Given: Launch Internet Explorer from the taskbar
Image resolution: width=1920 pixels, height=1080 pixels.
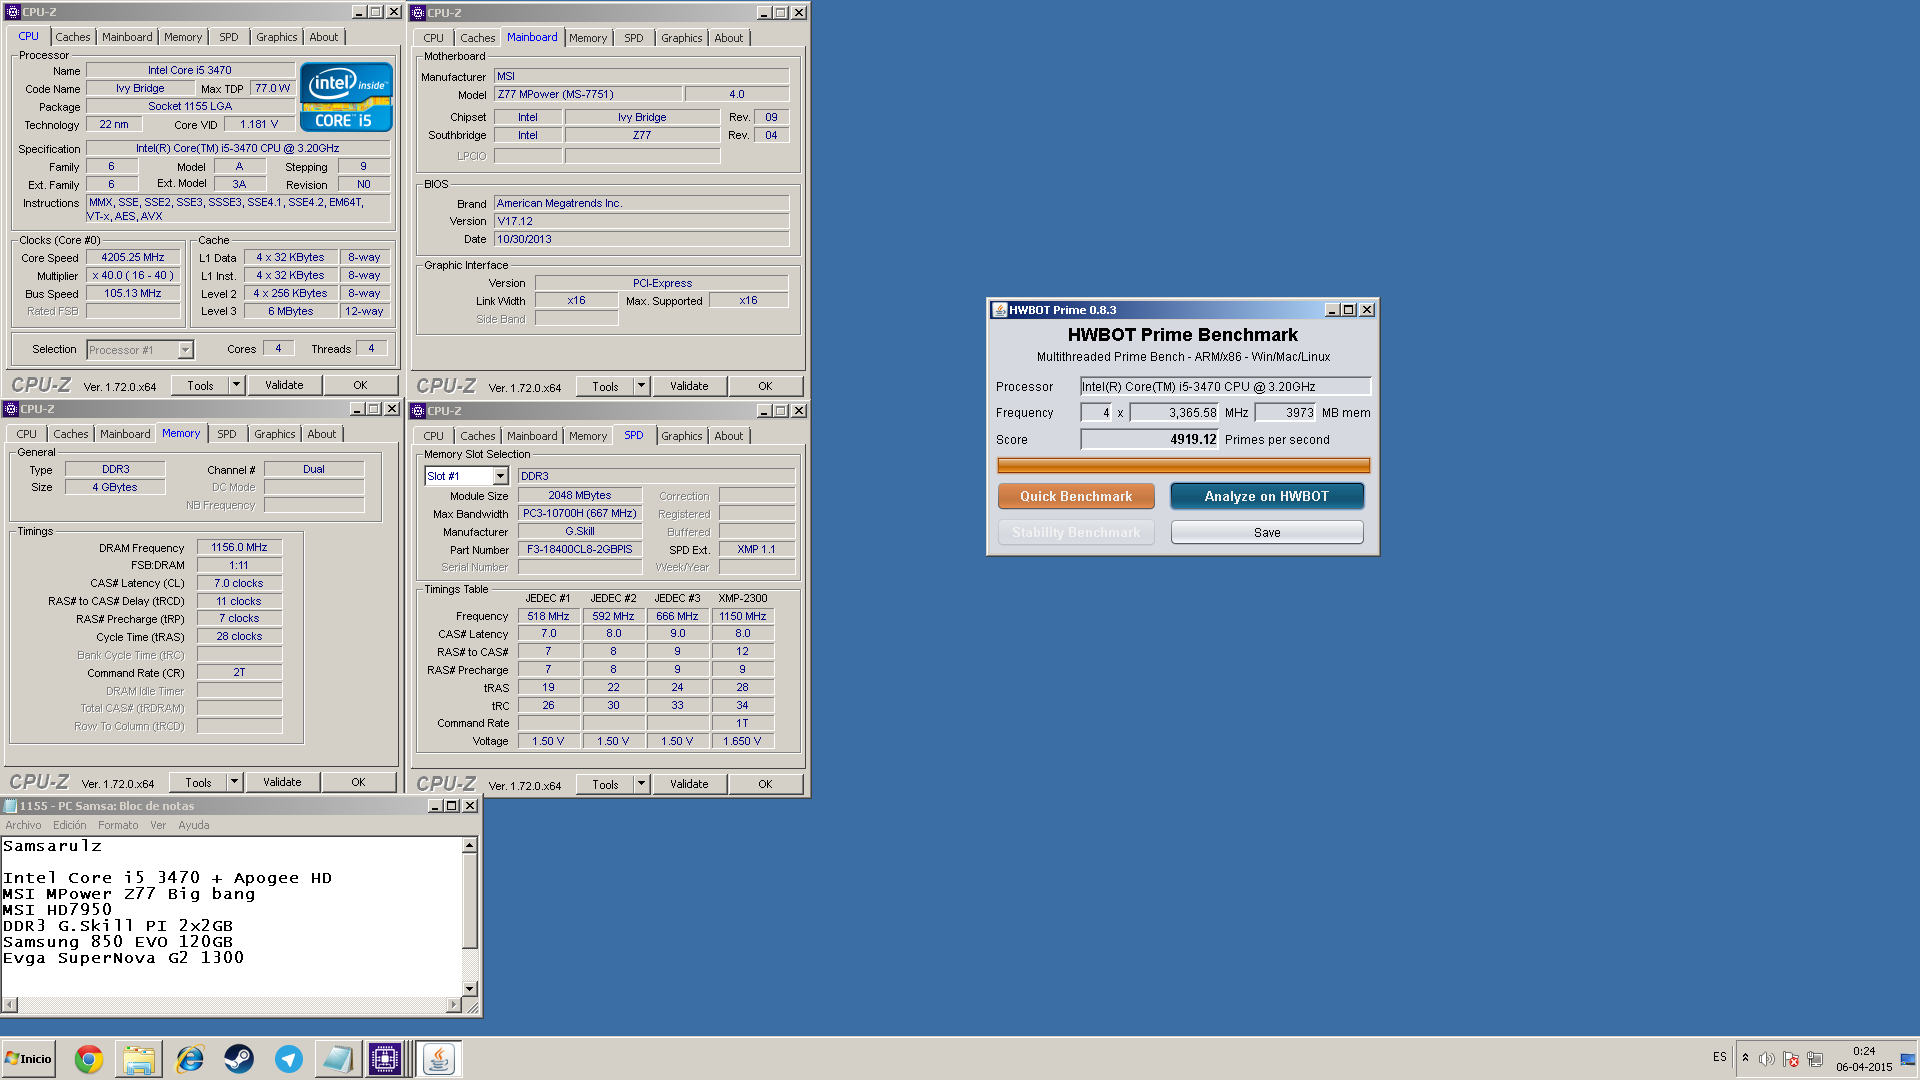Looking at the screenshot, I should coord(189,1059).
